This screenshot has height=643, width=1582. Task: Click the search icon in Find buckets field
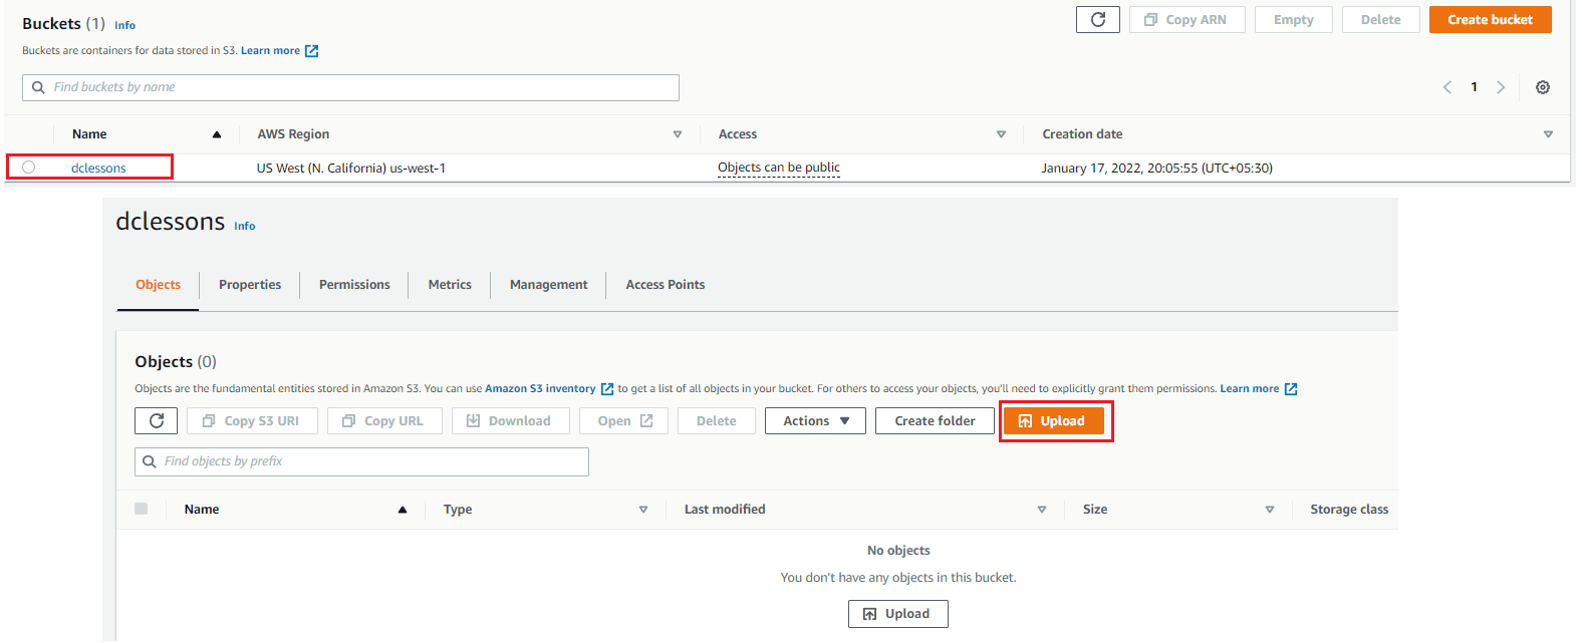[38, 87]
